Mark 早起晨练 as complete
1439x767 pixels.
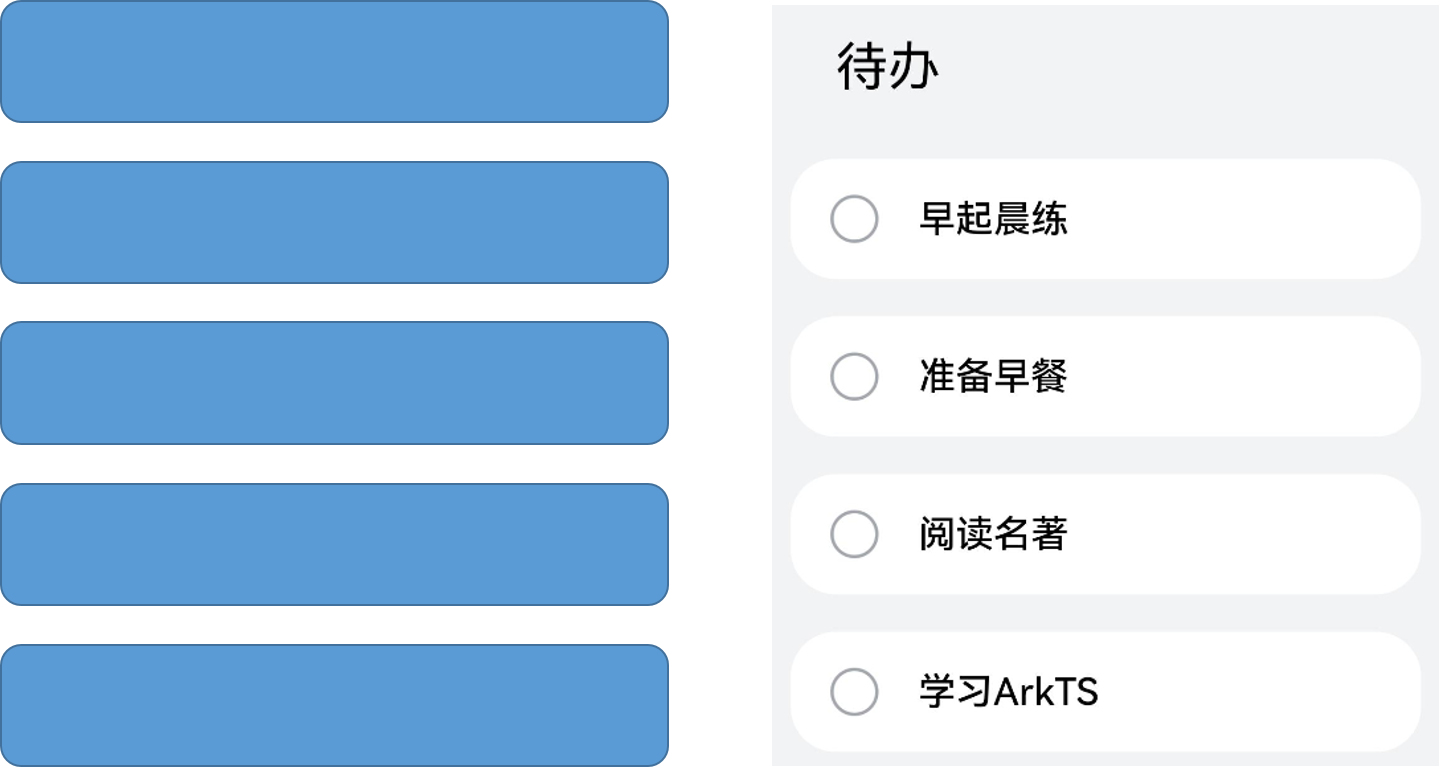853,219
